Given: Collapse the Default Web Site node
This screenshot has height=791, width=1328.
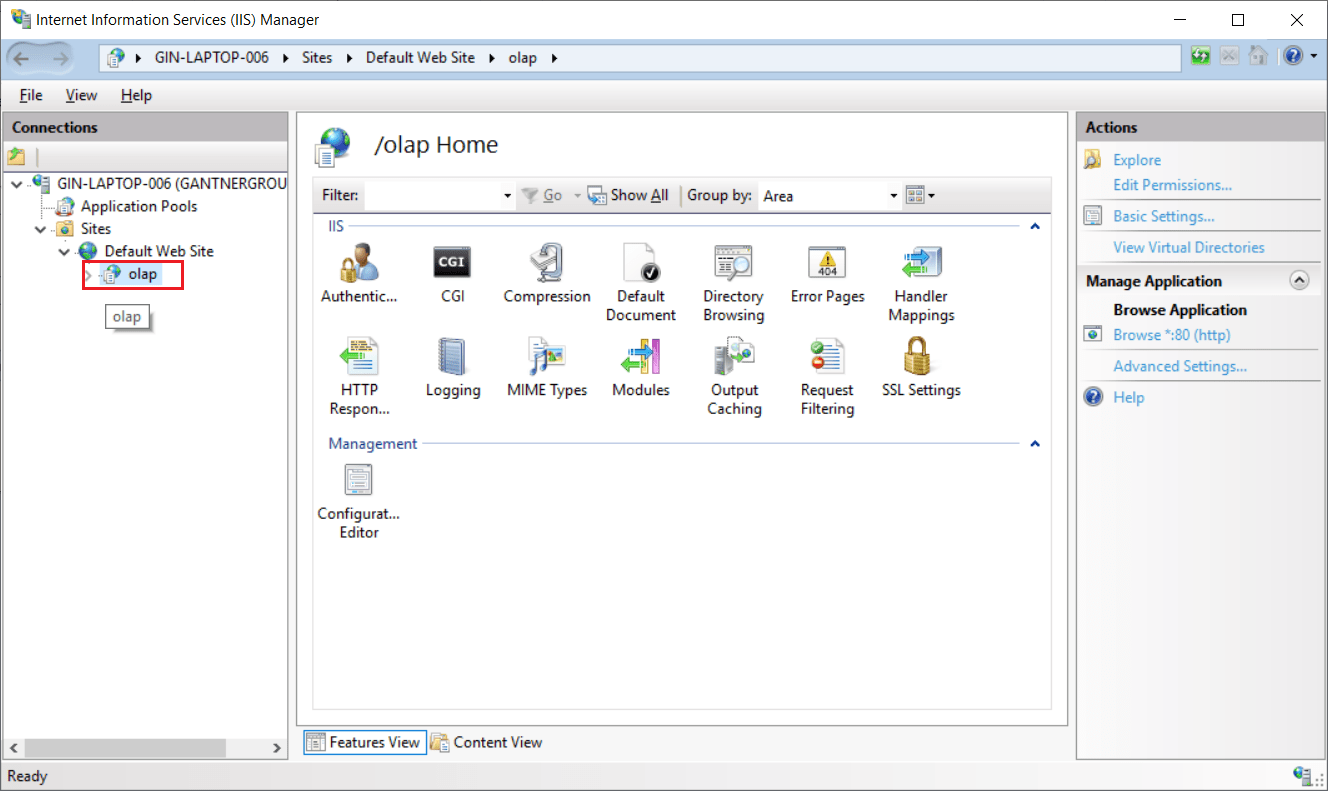Looking at the screenshot, I should click(64, 251).
